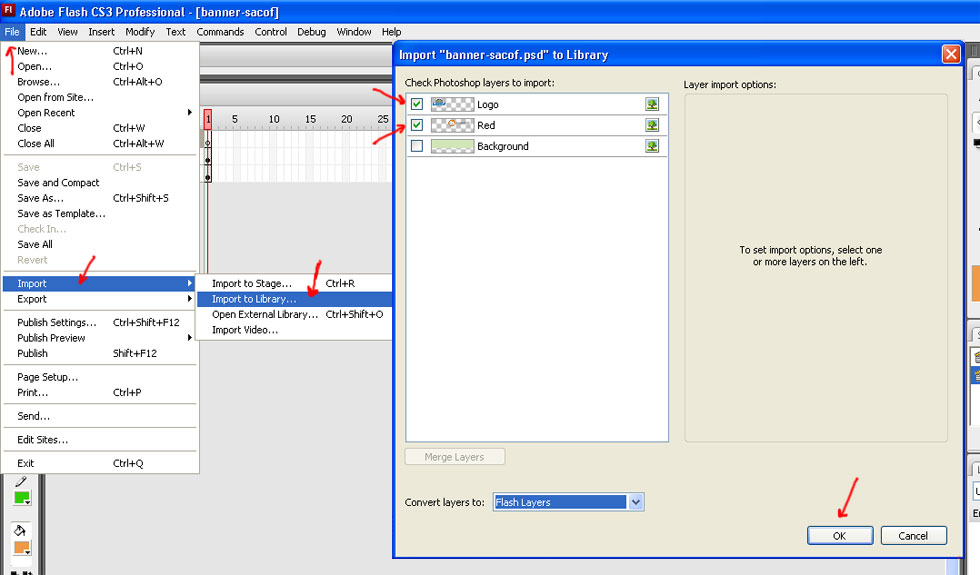Choose Open from Site...
This screenshot has height=575, width=980.
(100, 97)
